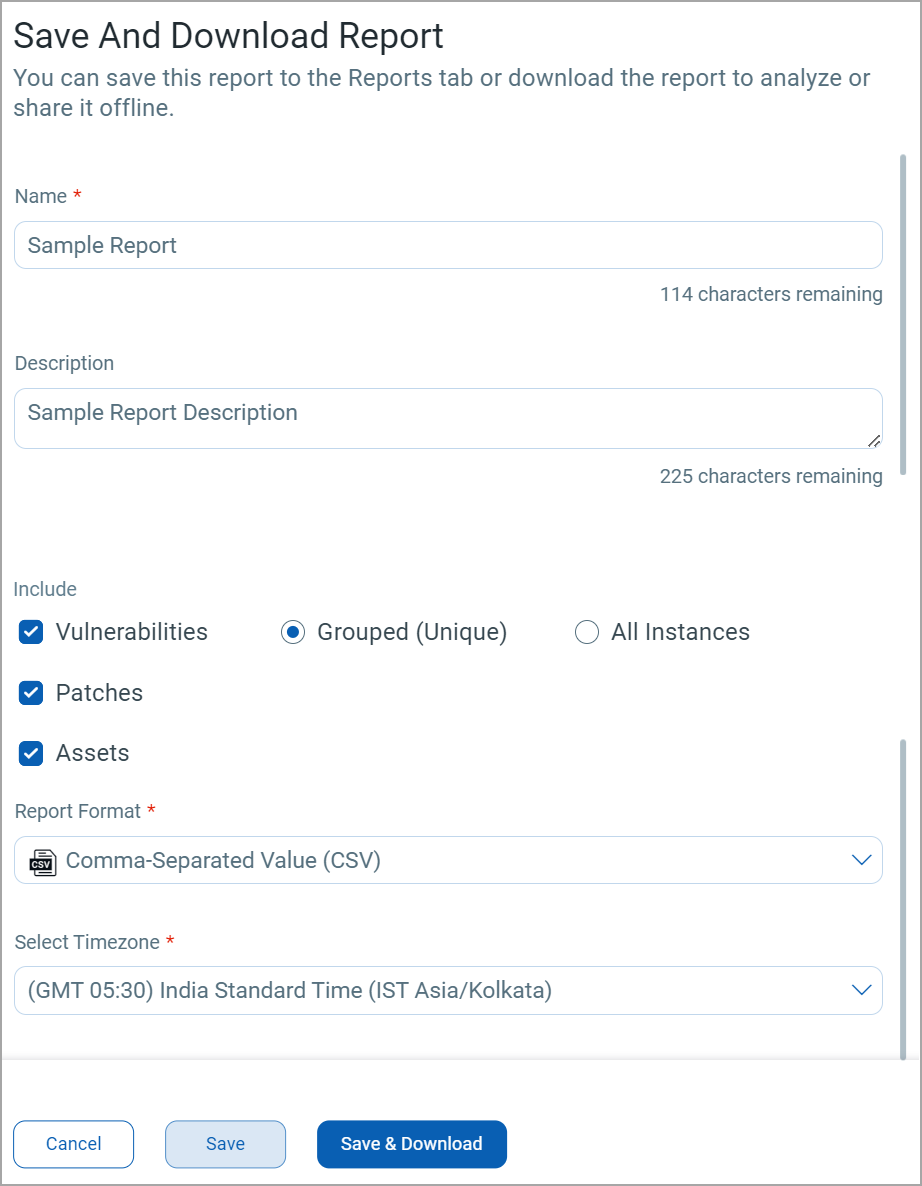Image resolution: width=922 pixels, height=1186 pixels.
Task: Focus the Name input field
Action: 448,245
